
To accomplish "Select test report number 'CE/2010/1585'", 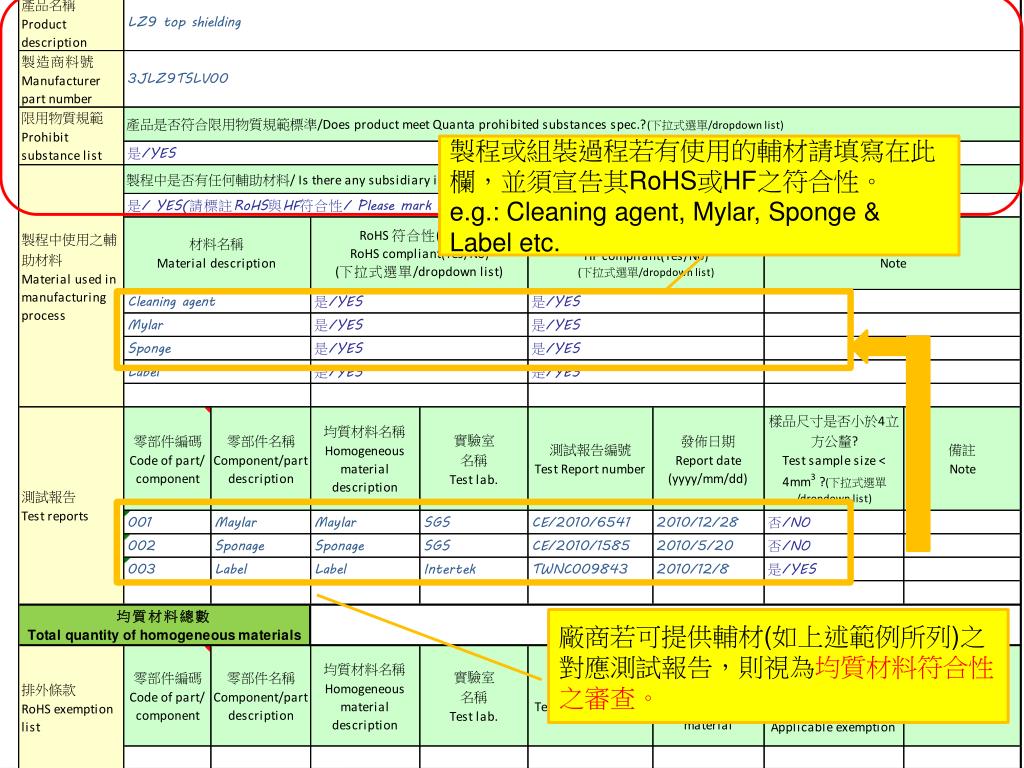I will [590, 546].
